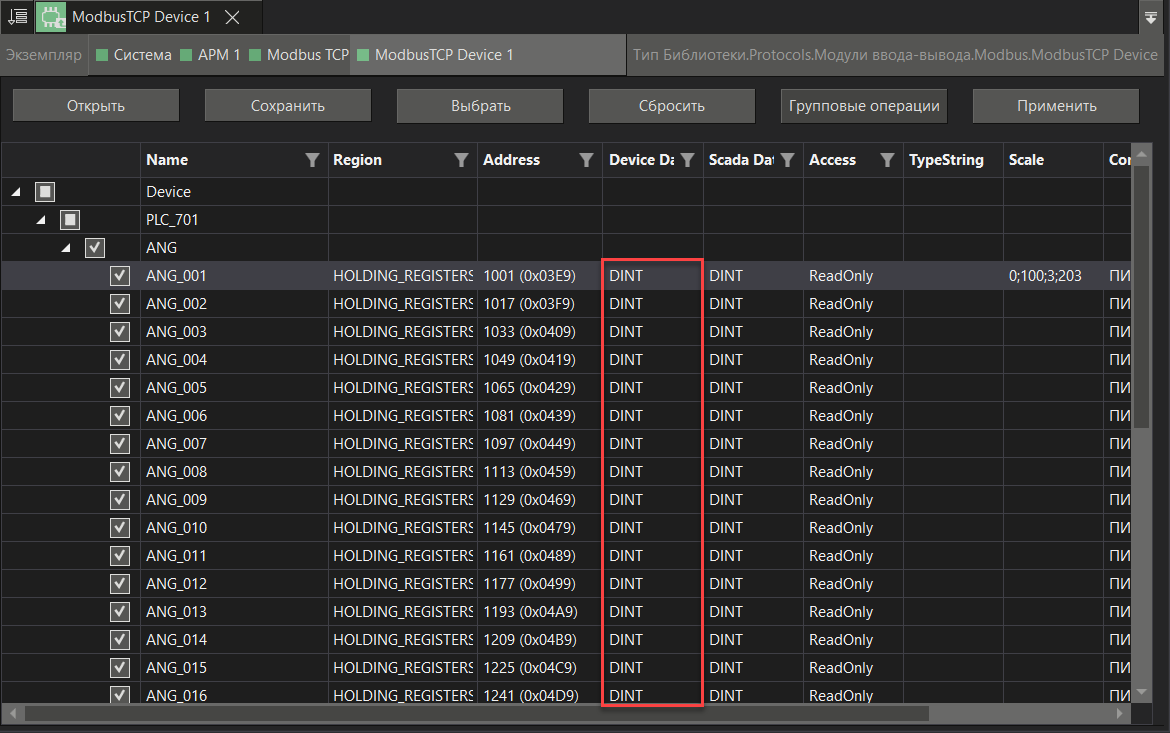The height and width of the screenshot is (733, 1170).
Task: Filter the Device Data type column
Action: [687, 160]
